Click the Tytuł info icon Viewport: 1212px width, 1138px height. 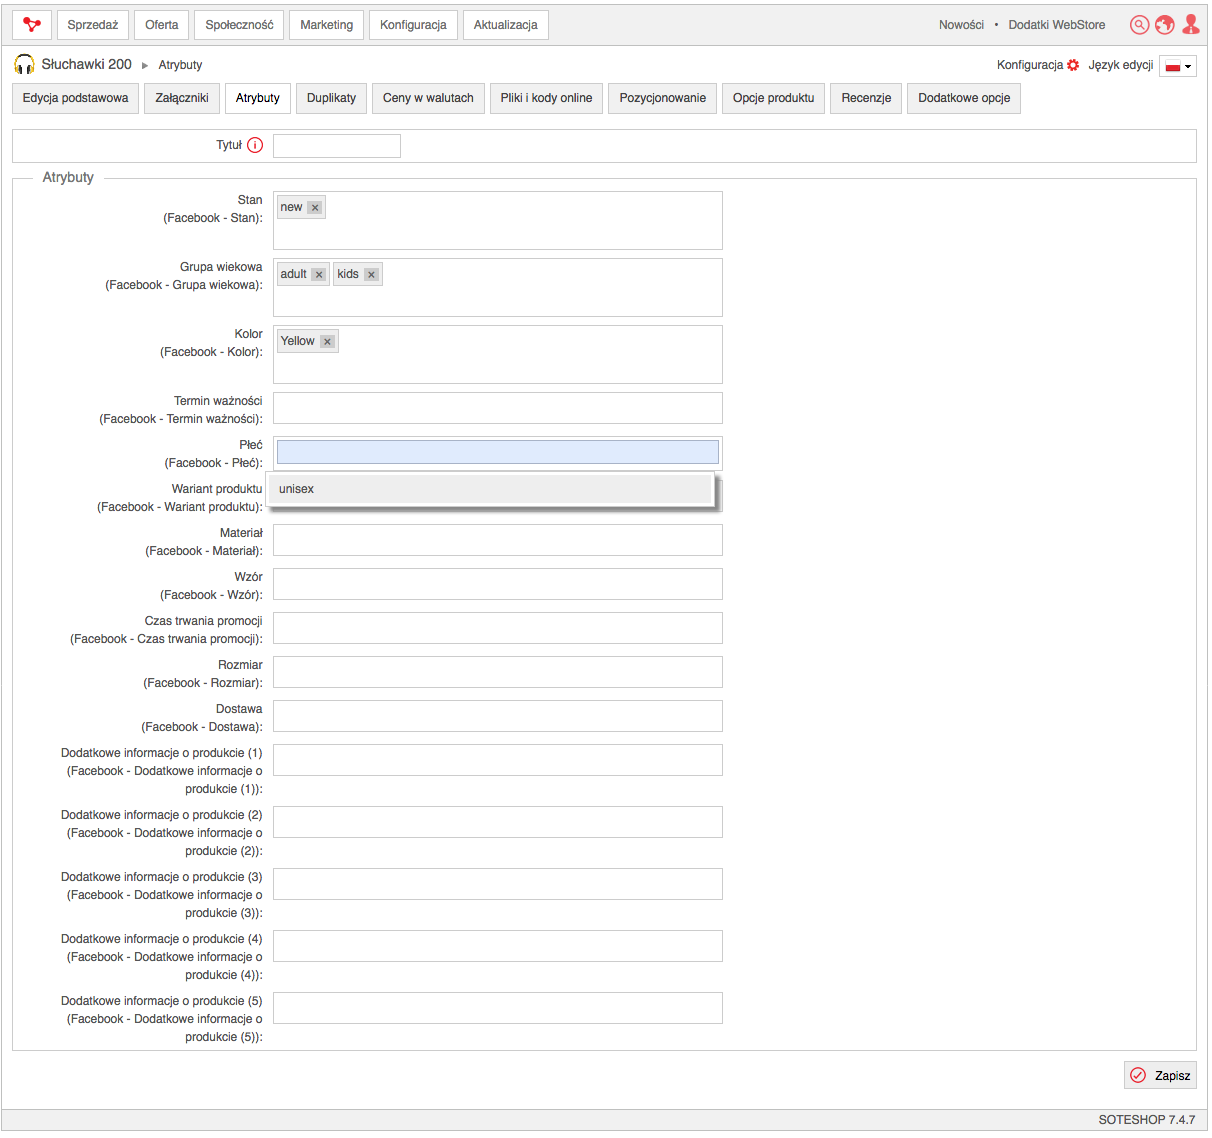255,145
